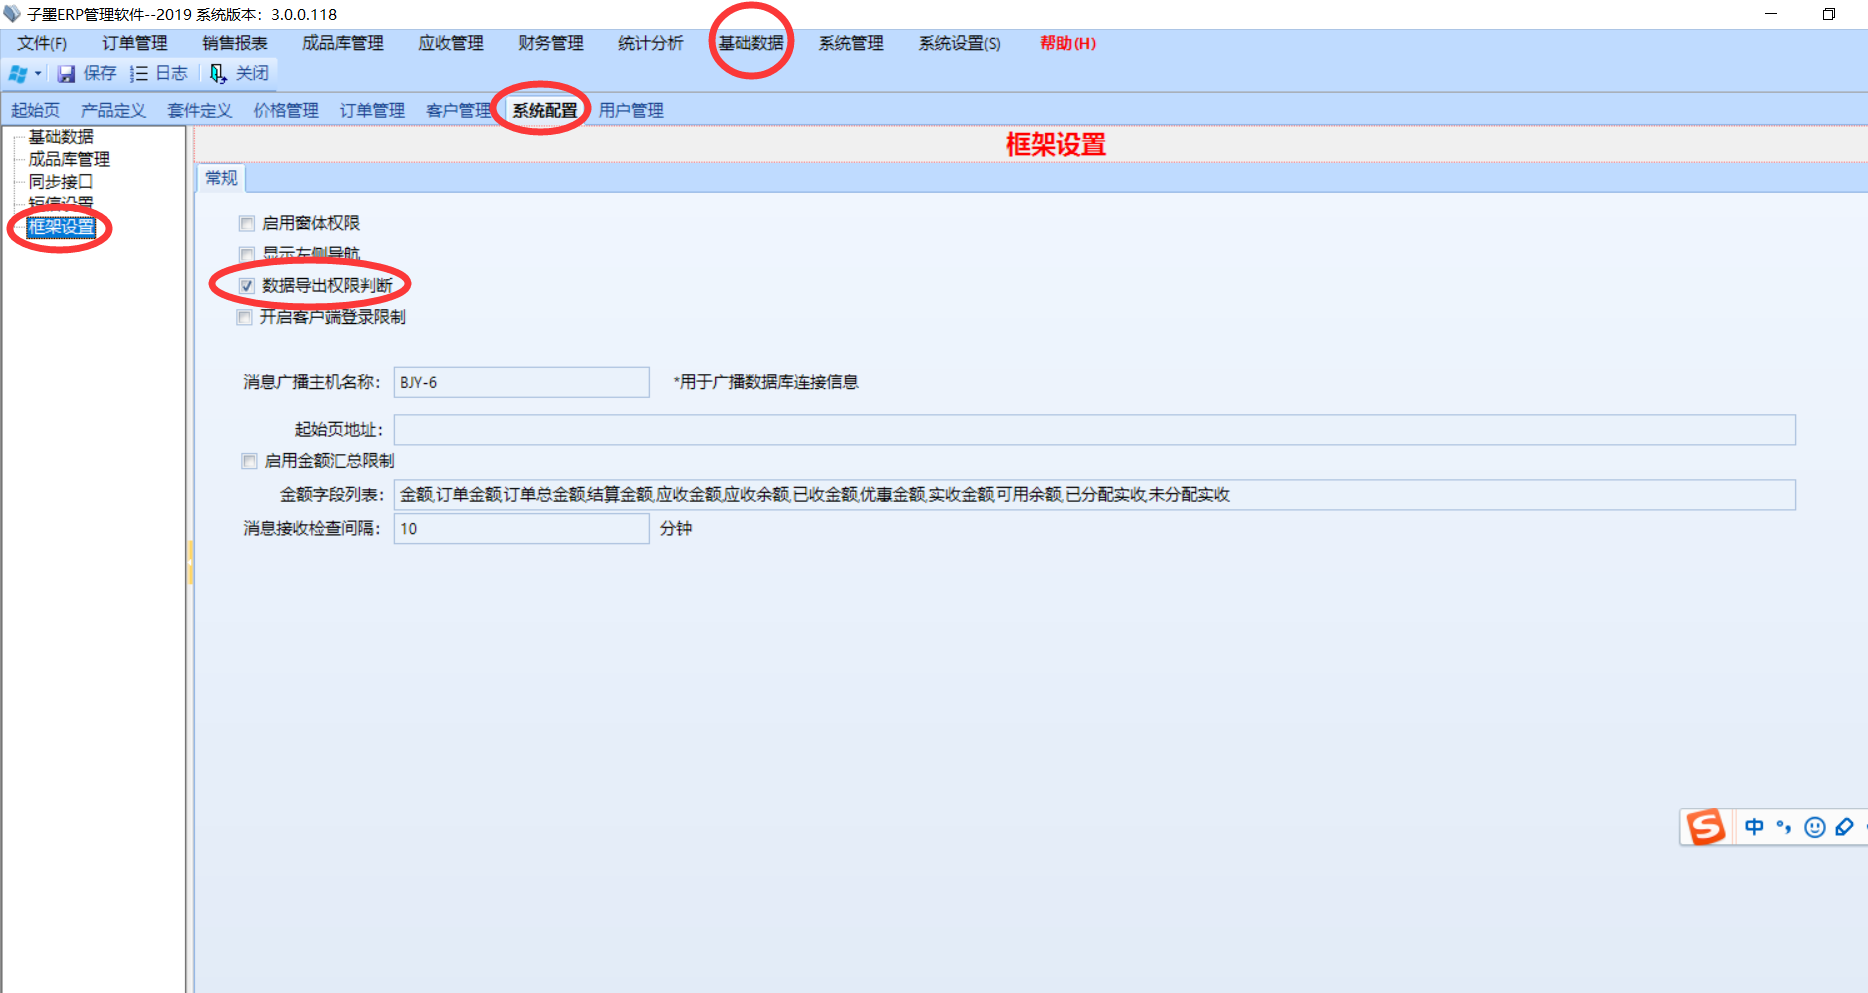Uncheck 数据导出权限判断 checkbox
The height and width of the screenshot is (993, 1868).
247,286
